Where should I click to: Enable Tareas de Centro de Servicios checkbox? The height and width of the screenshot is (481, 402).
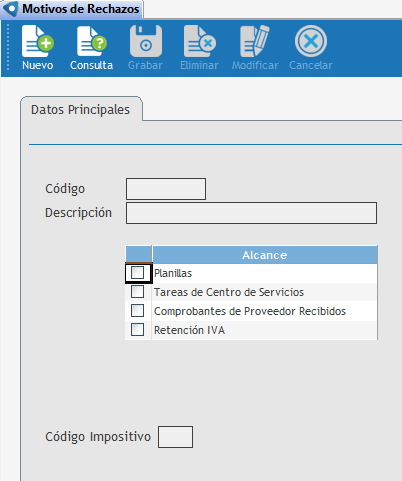pos(137,292)
